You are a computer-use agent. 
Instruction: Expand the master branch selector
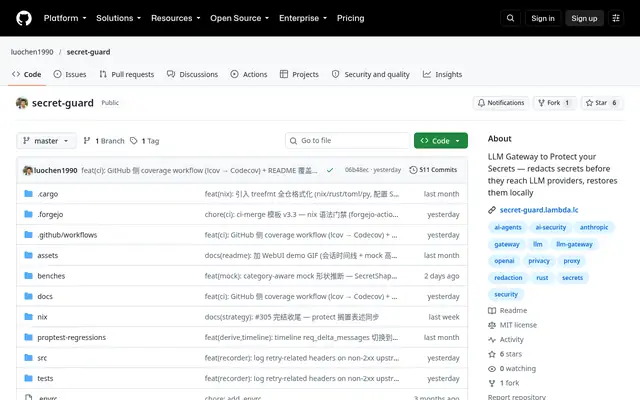coord(46,141)
